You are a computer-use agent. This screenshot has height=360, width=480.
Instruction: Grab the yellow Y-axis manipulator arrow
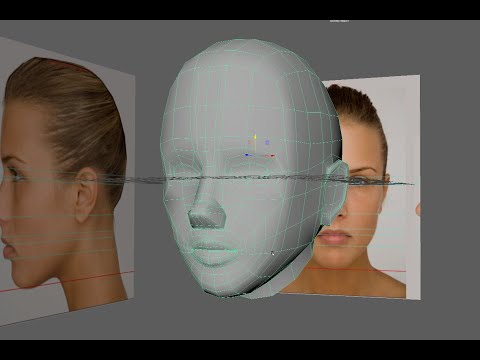point(255,137)
